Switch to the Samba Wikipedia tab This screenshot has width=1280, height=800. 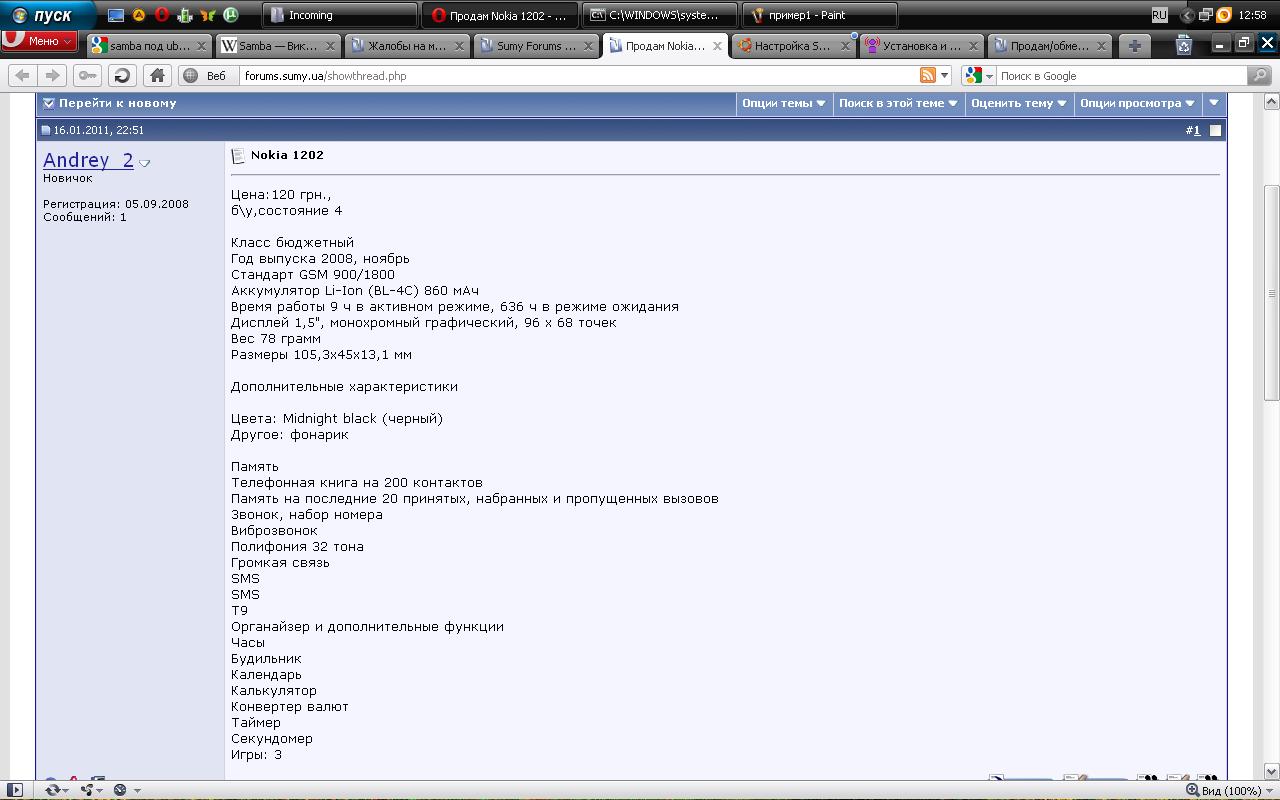(272, 46)
